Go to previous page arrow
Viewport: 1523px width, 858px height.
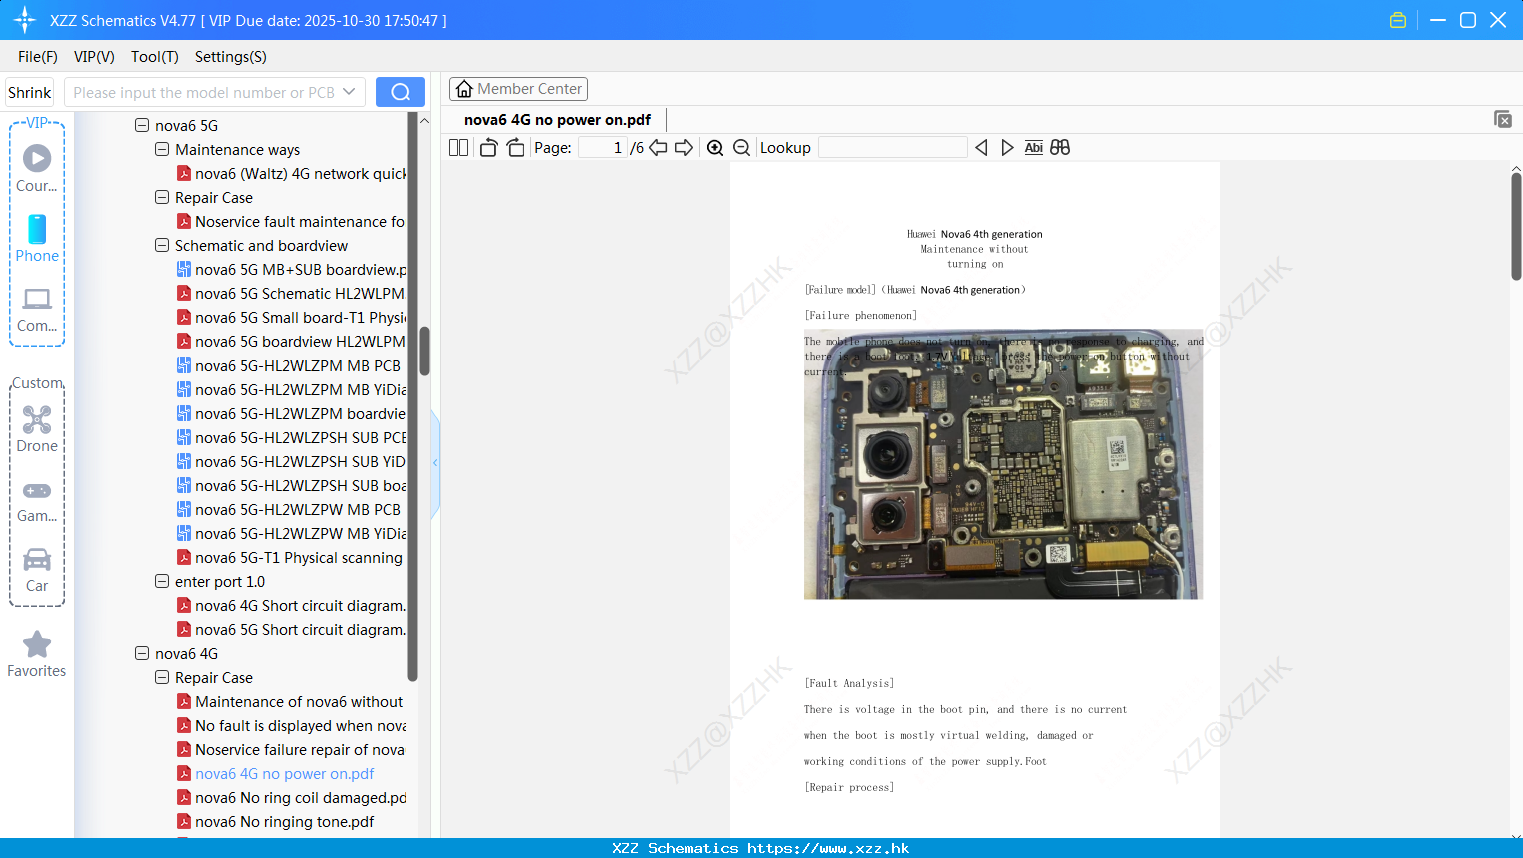[658, 148]
